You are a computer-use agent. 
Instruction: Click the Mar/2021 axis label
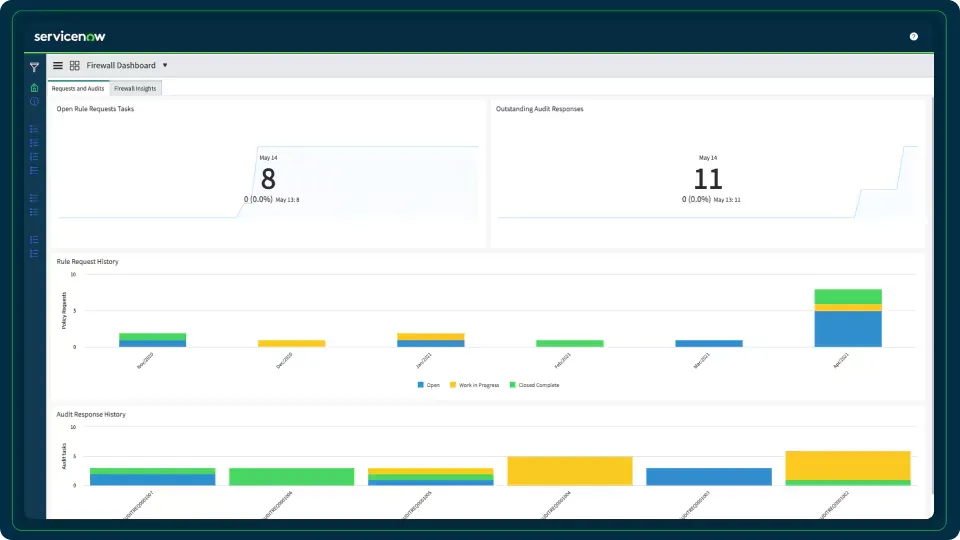pos(702,361)
